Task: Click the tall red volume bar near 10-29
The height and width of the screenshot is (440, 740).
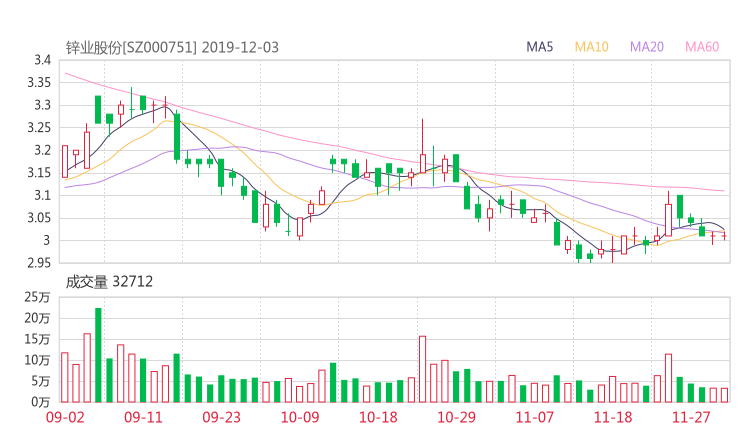Action: [422, 369]
